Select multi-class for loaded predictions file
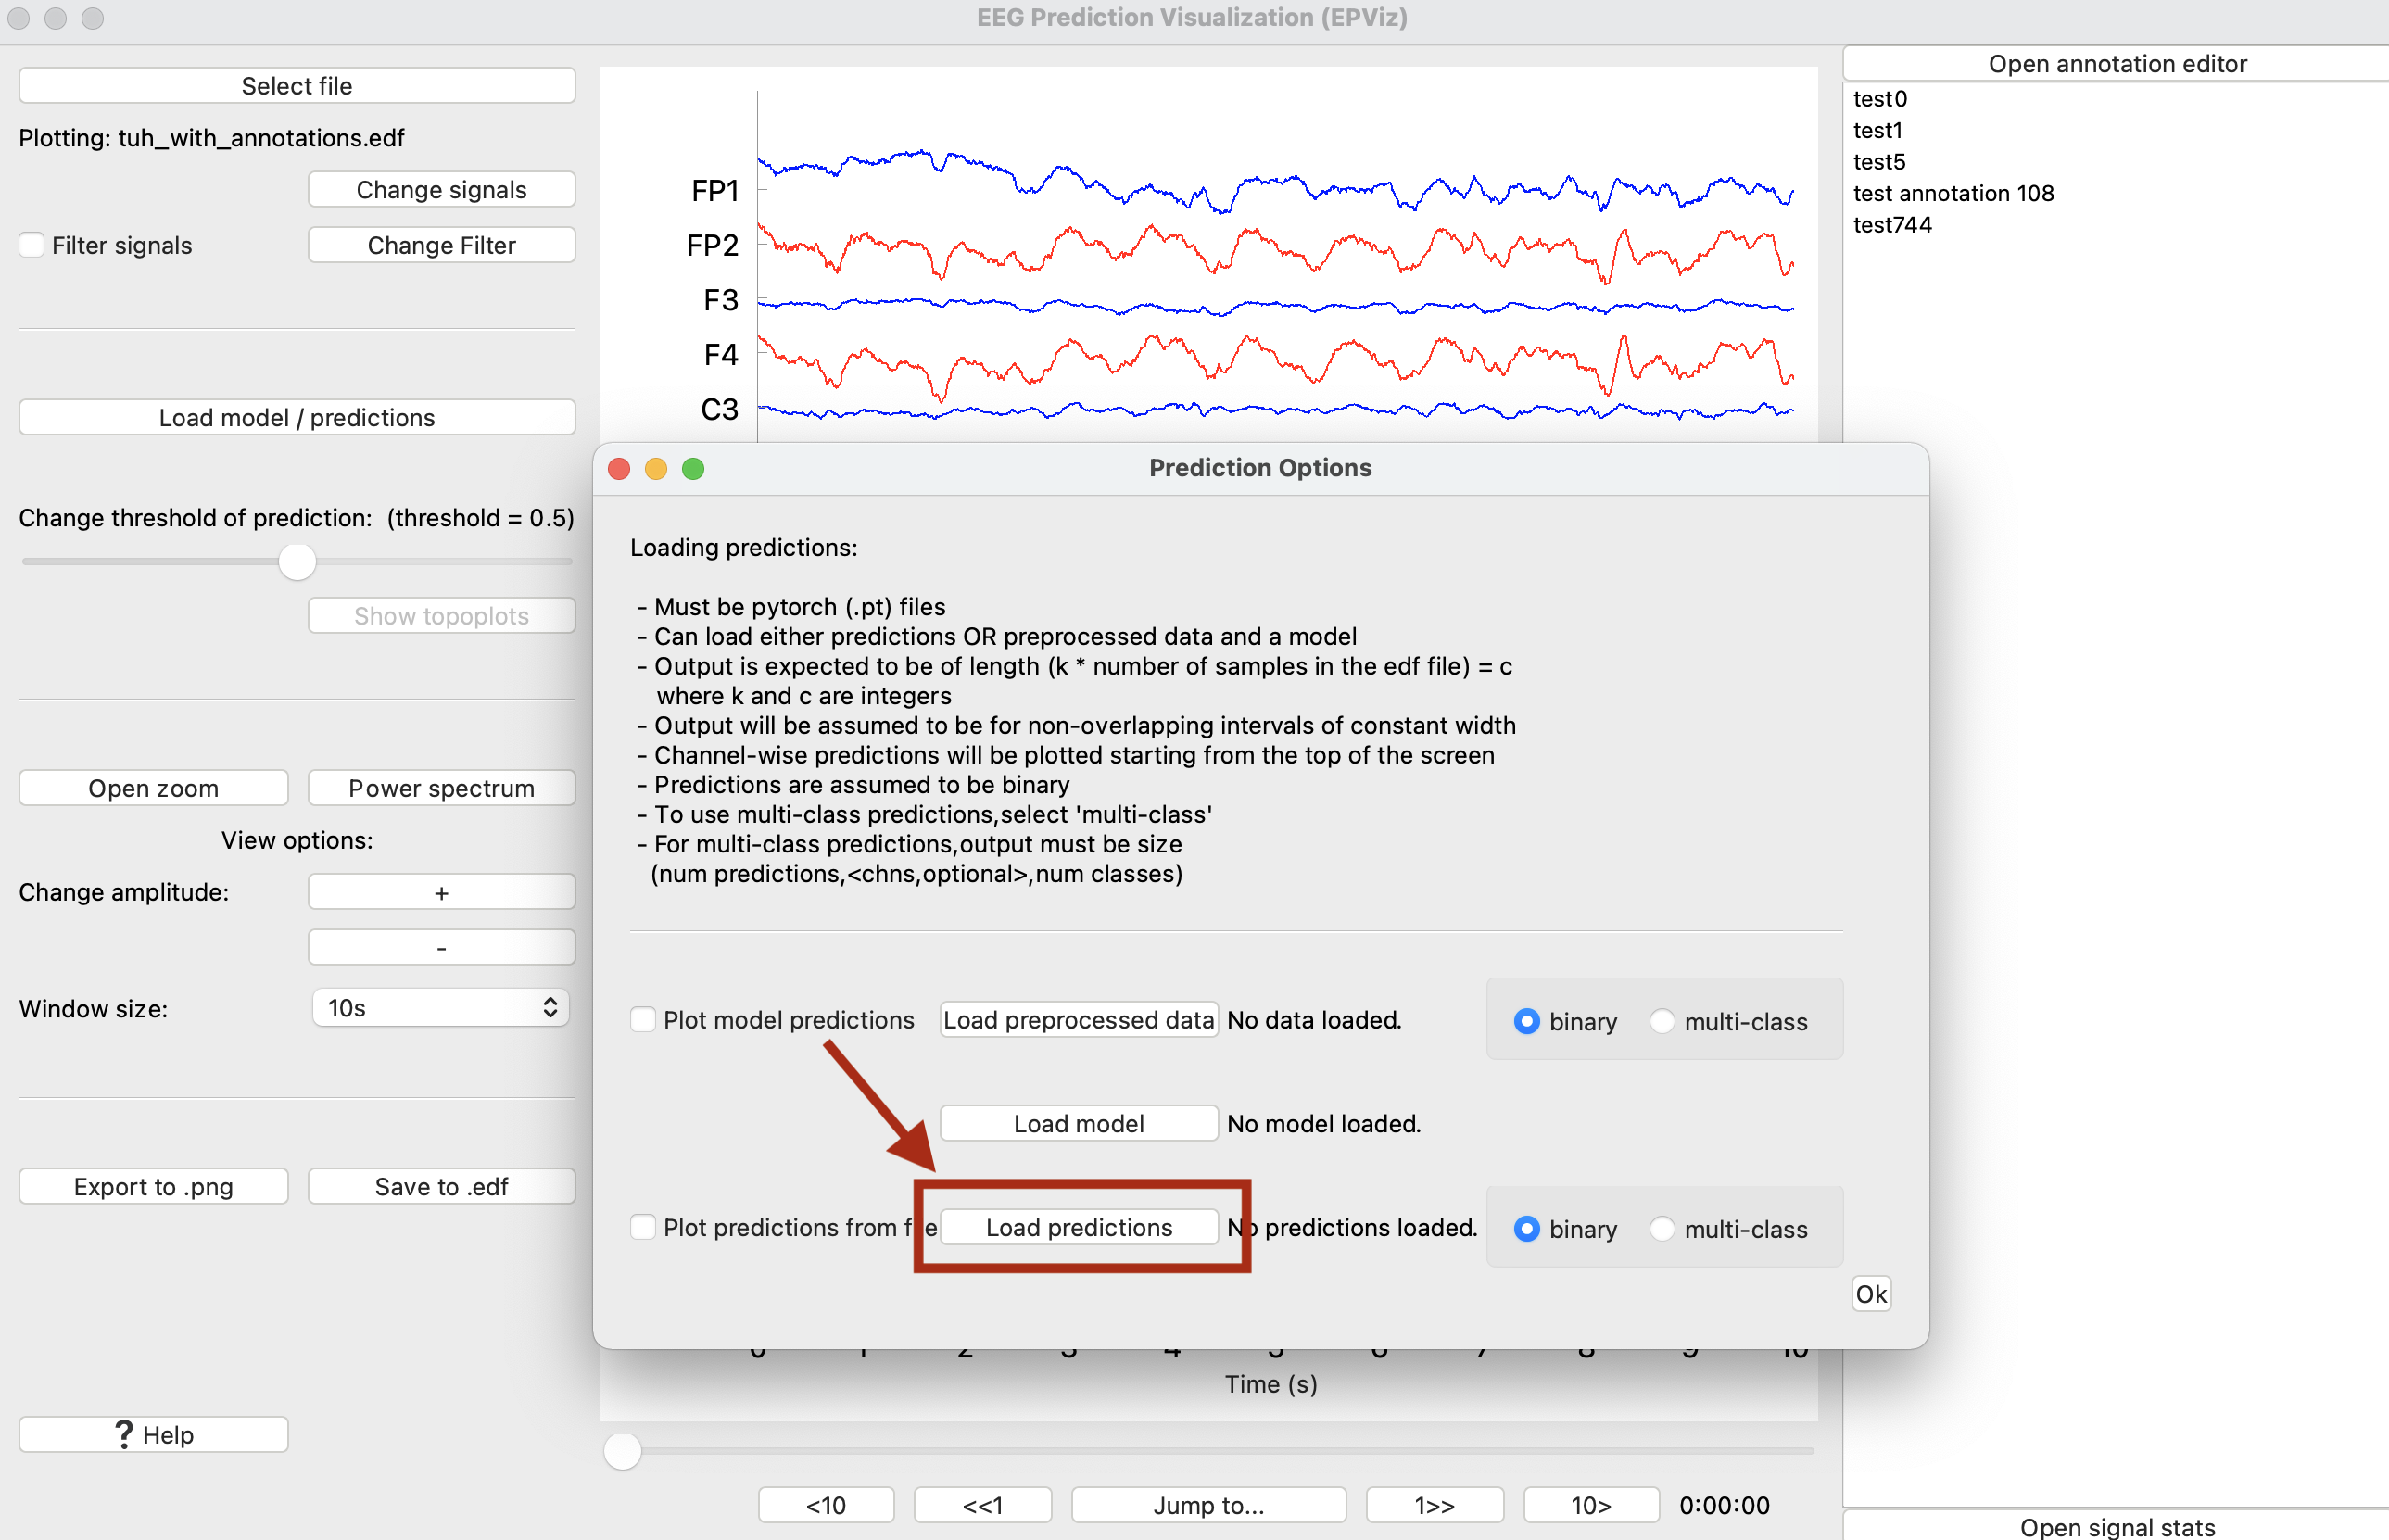 pyautogui.click(x=1662, y=1229)
